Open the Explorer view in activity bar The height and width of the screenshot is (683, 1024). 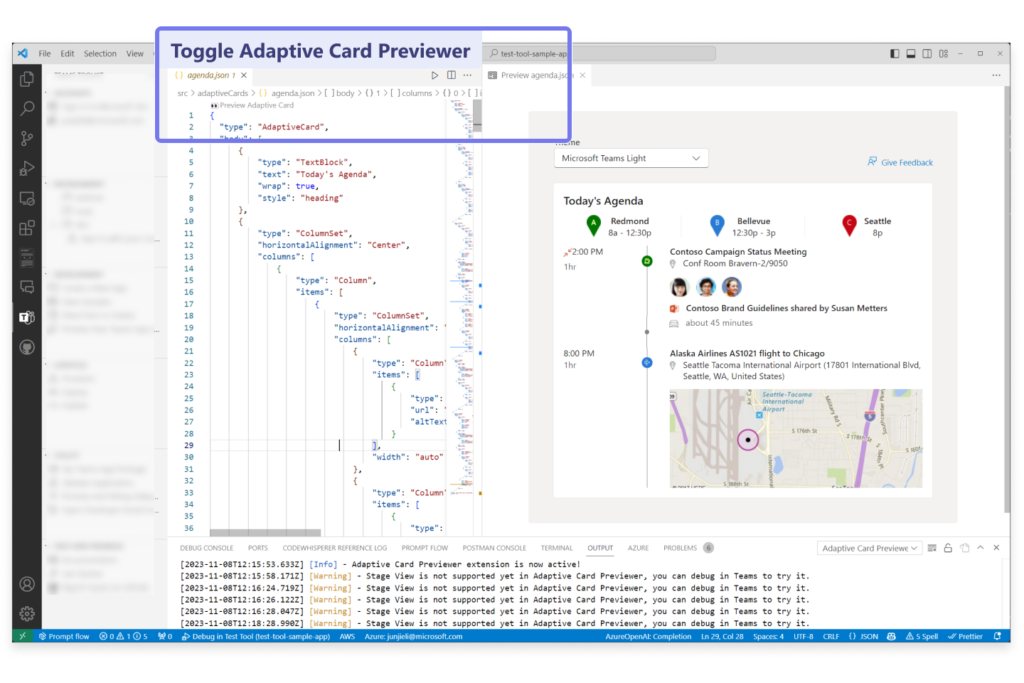(27, 79)
